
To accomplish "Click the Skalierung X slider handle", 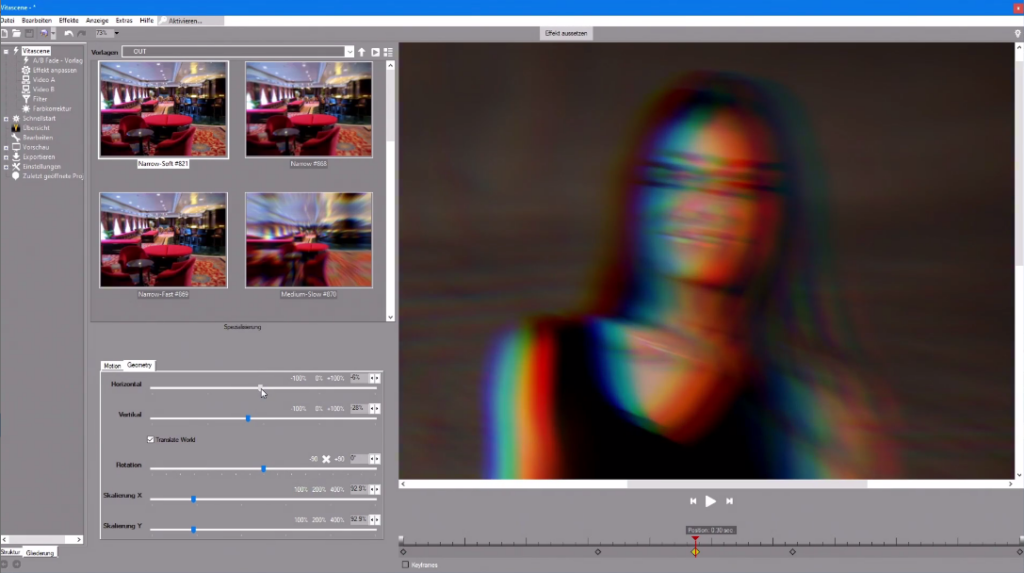I will coord(193,499).
